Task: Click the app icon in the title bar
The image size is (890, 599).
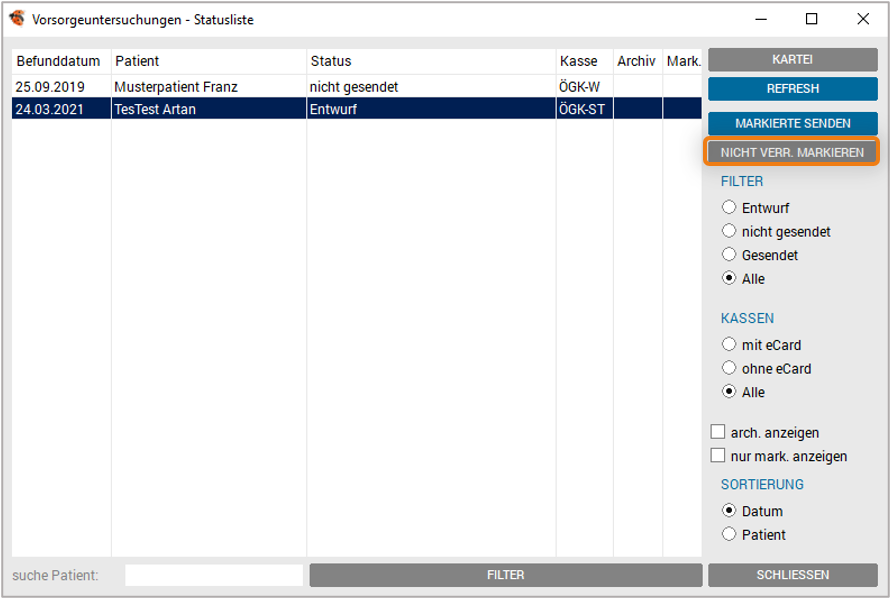Action: [x=17, y=19]
